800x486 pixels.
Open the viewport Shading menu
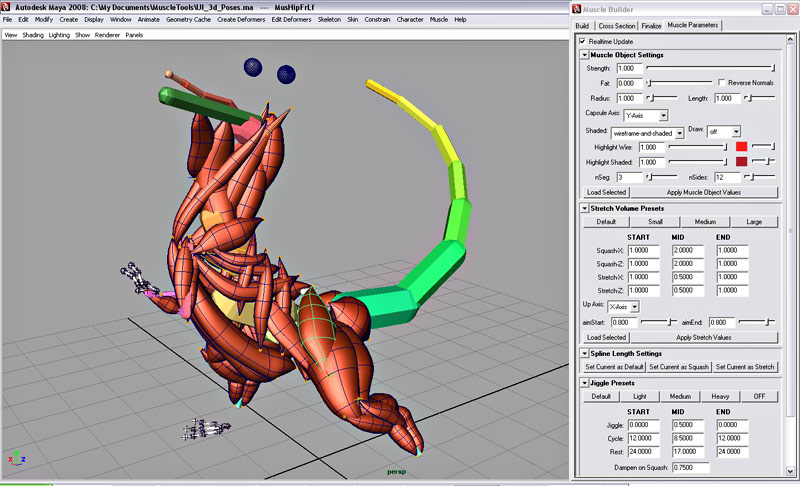(33, 35)
